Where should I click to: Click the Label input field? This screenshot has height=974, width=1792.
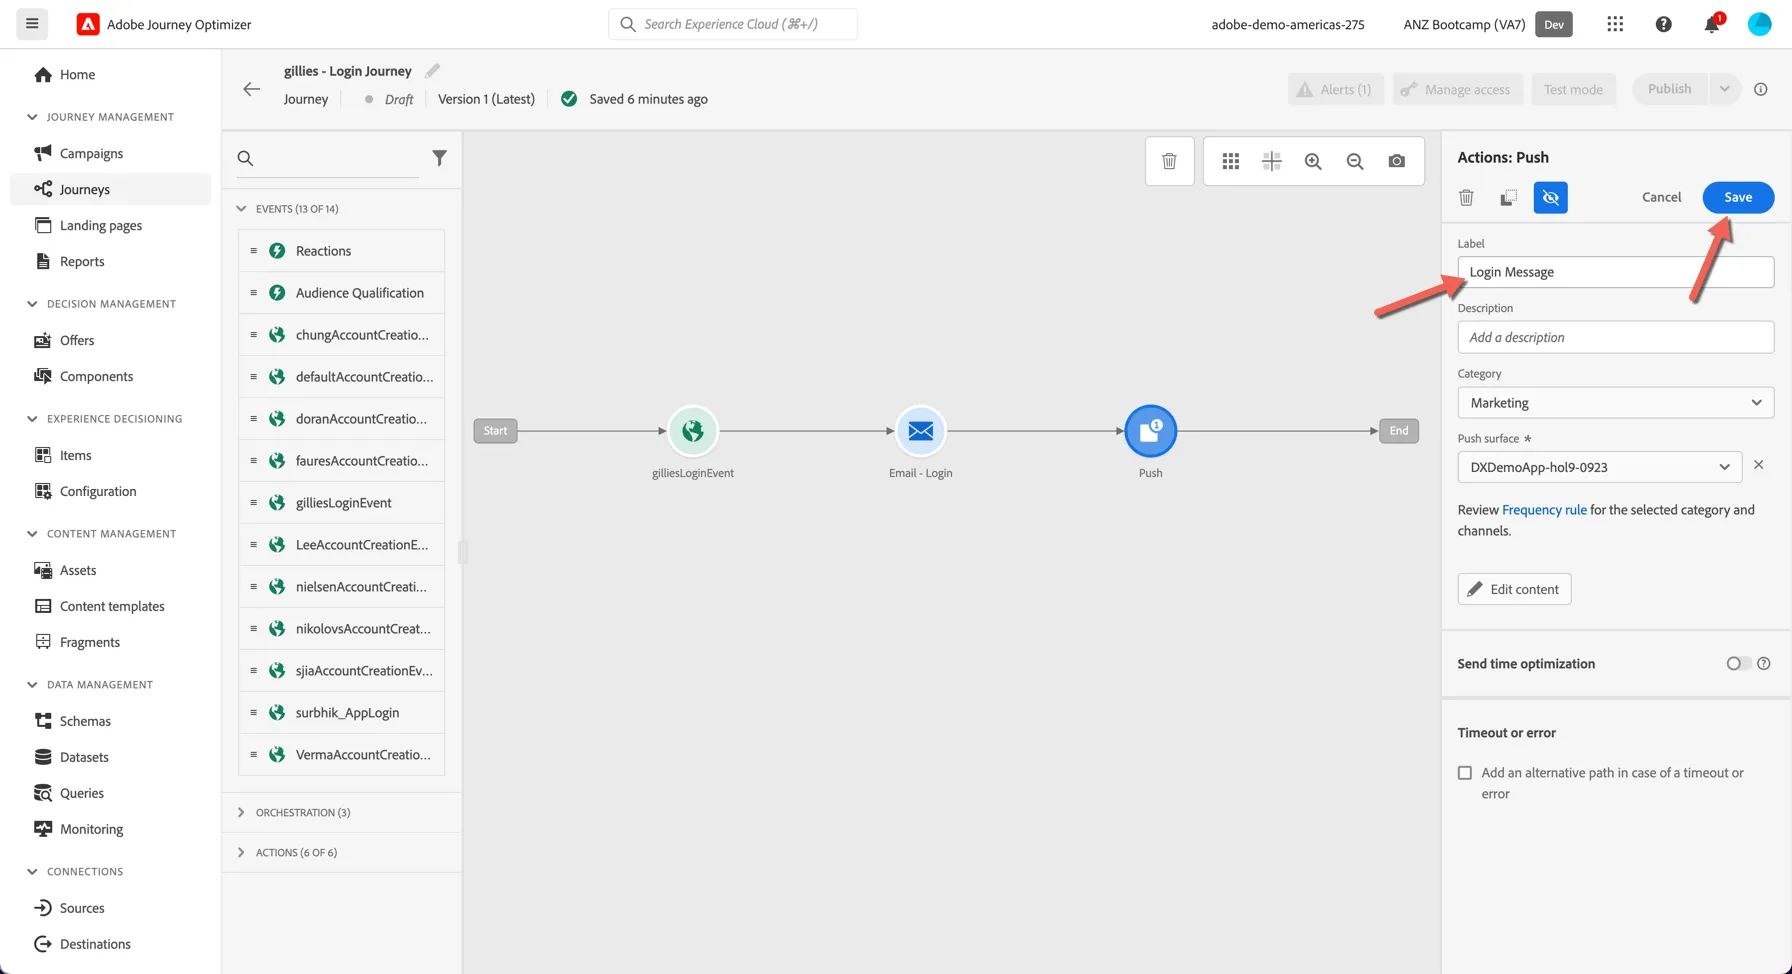point(1616,272)
